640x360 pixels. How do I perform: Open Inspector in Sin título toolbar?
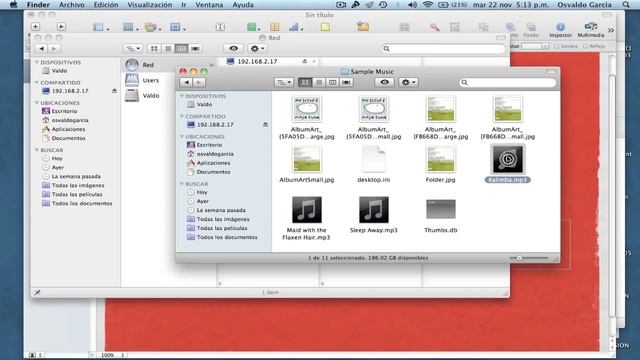(560, 30)
